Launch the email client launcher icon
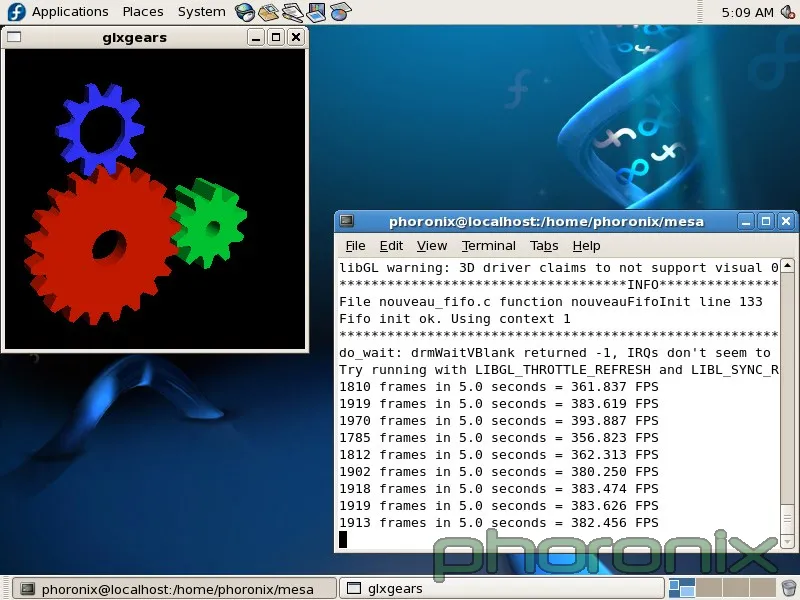This screenshot has height=600, width=800. click(268, 12)
